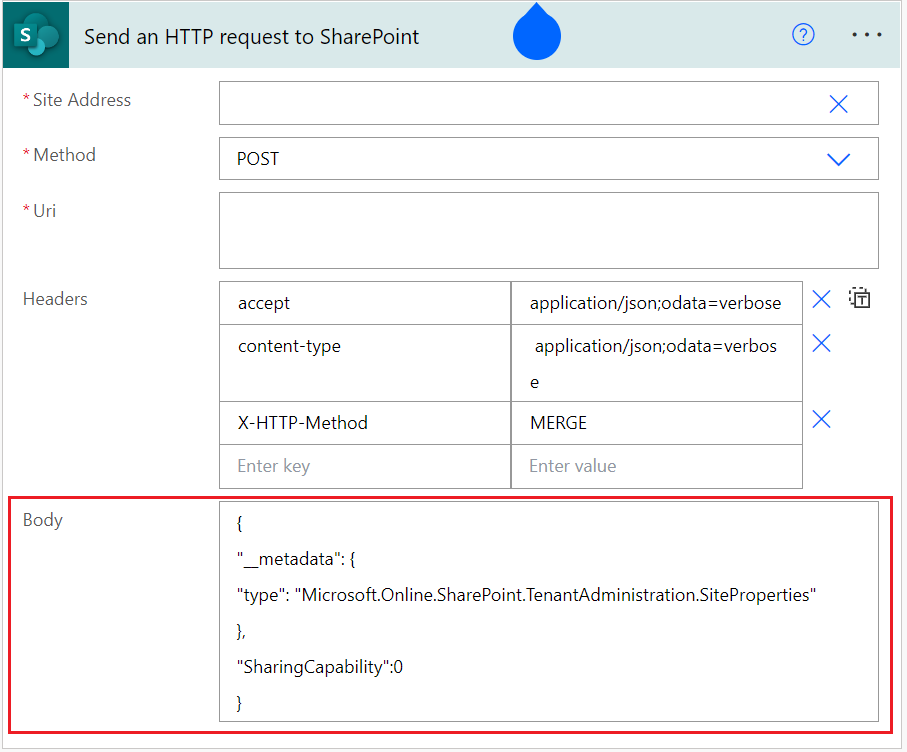Expand the Method dropdown arrow

pos(838,159)
